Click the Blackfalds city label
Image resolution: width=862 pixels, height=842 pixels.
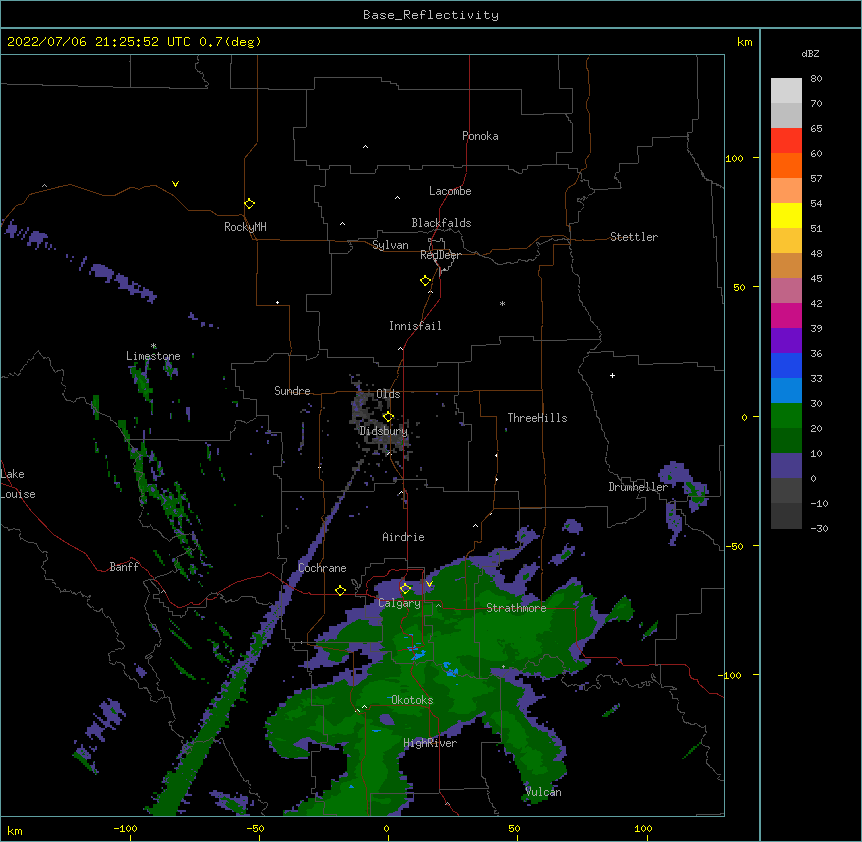(x=441, y=223)
